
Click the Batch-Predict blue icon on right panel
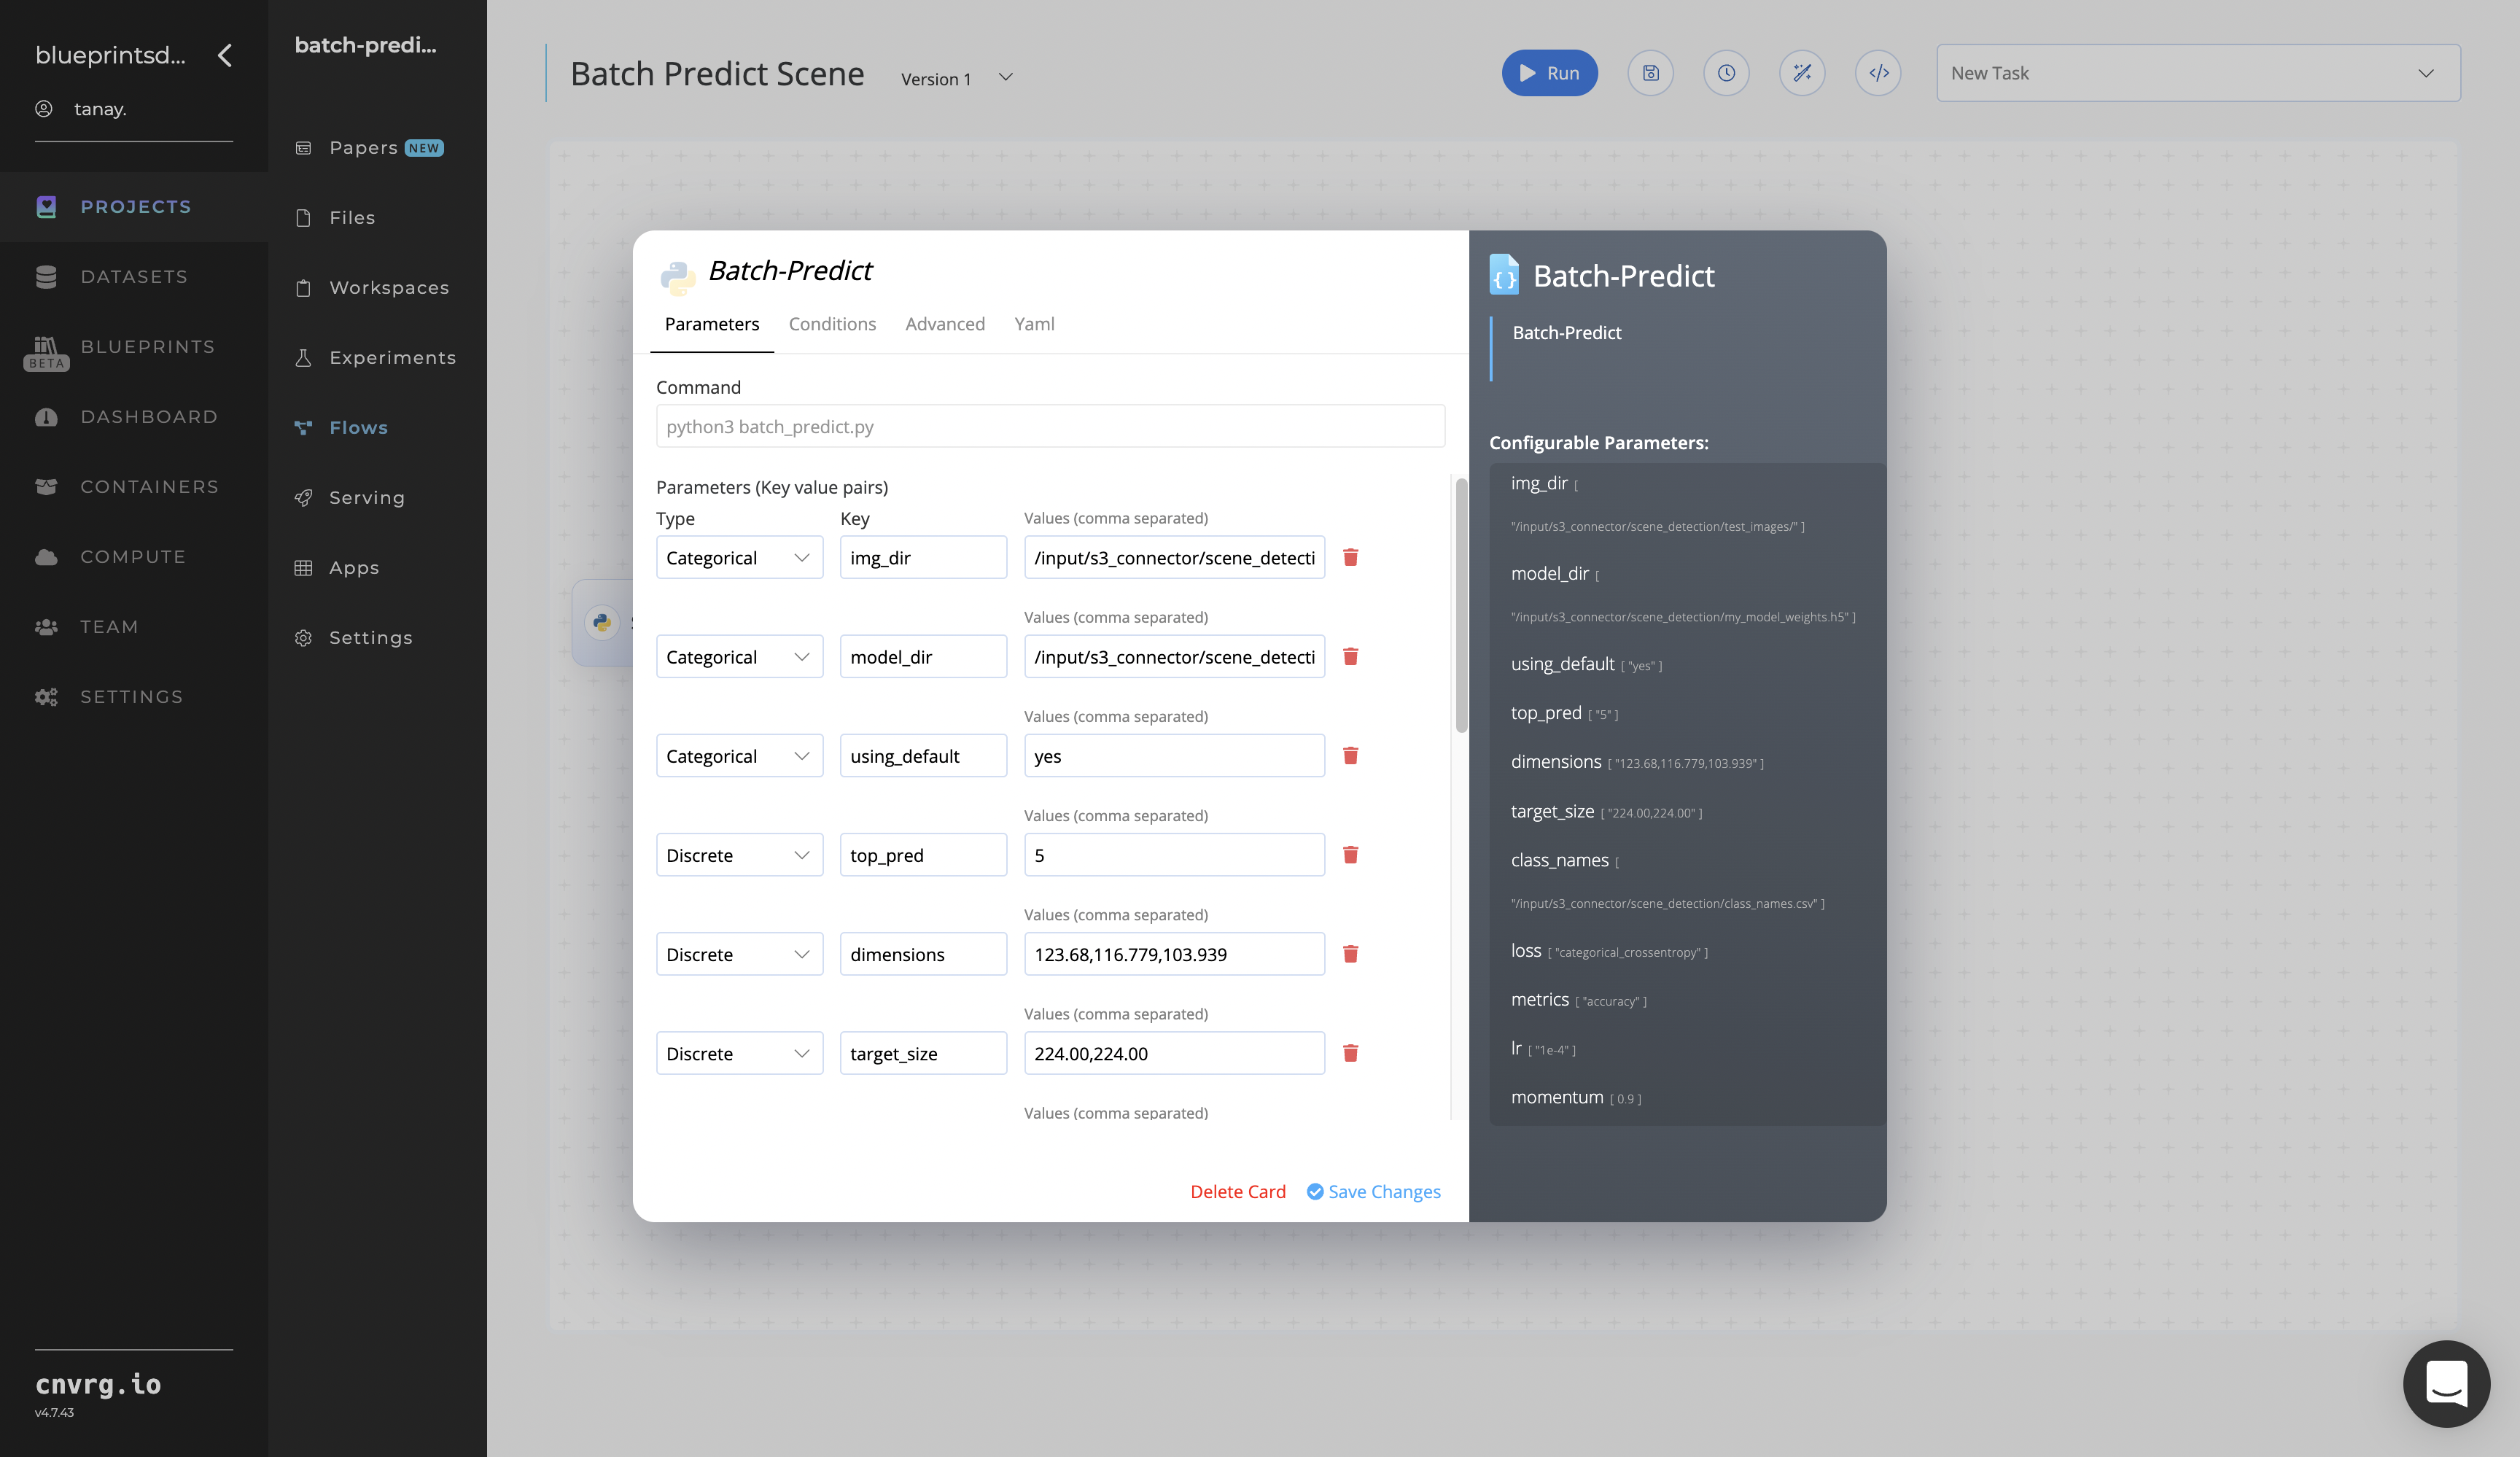(1504, 276)
